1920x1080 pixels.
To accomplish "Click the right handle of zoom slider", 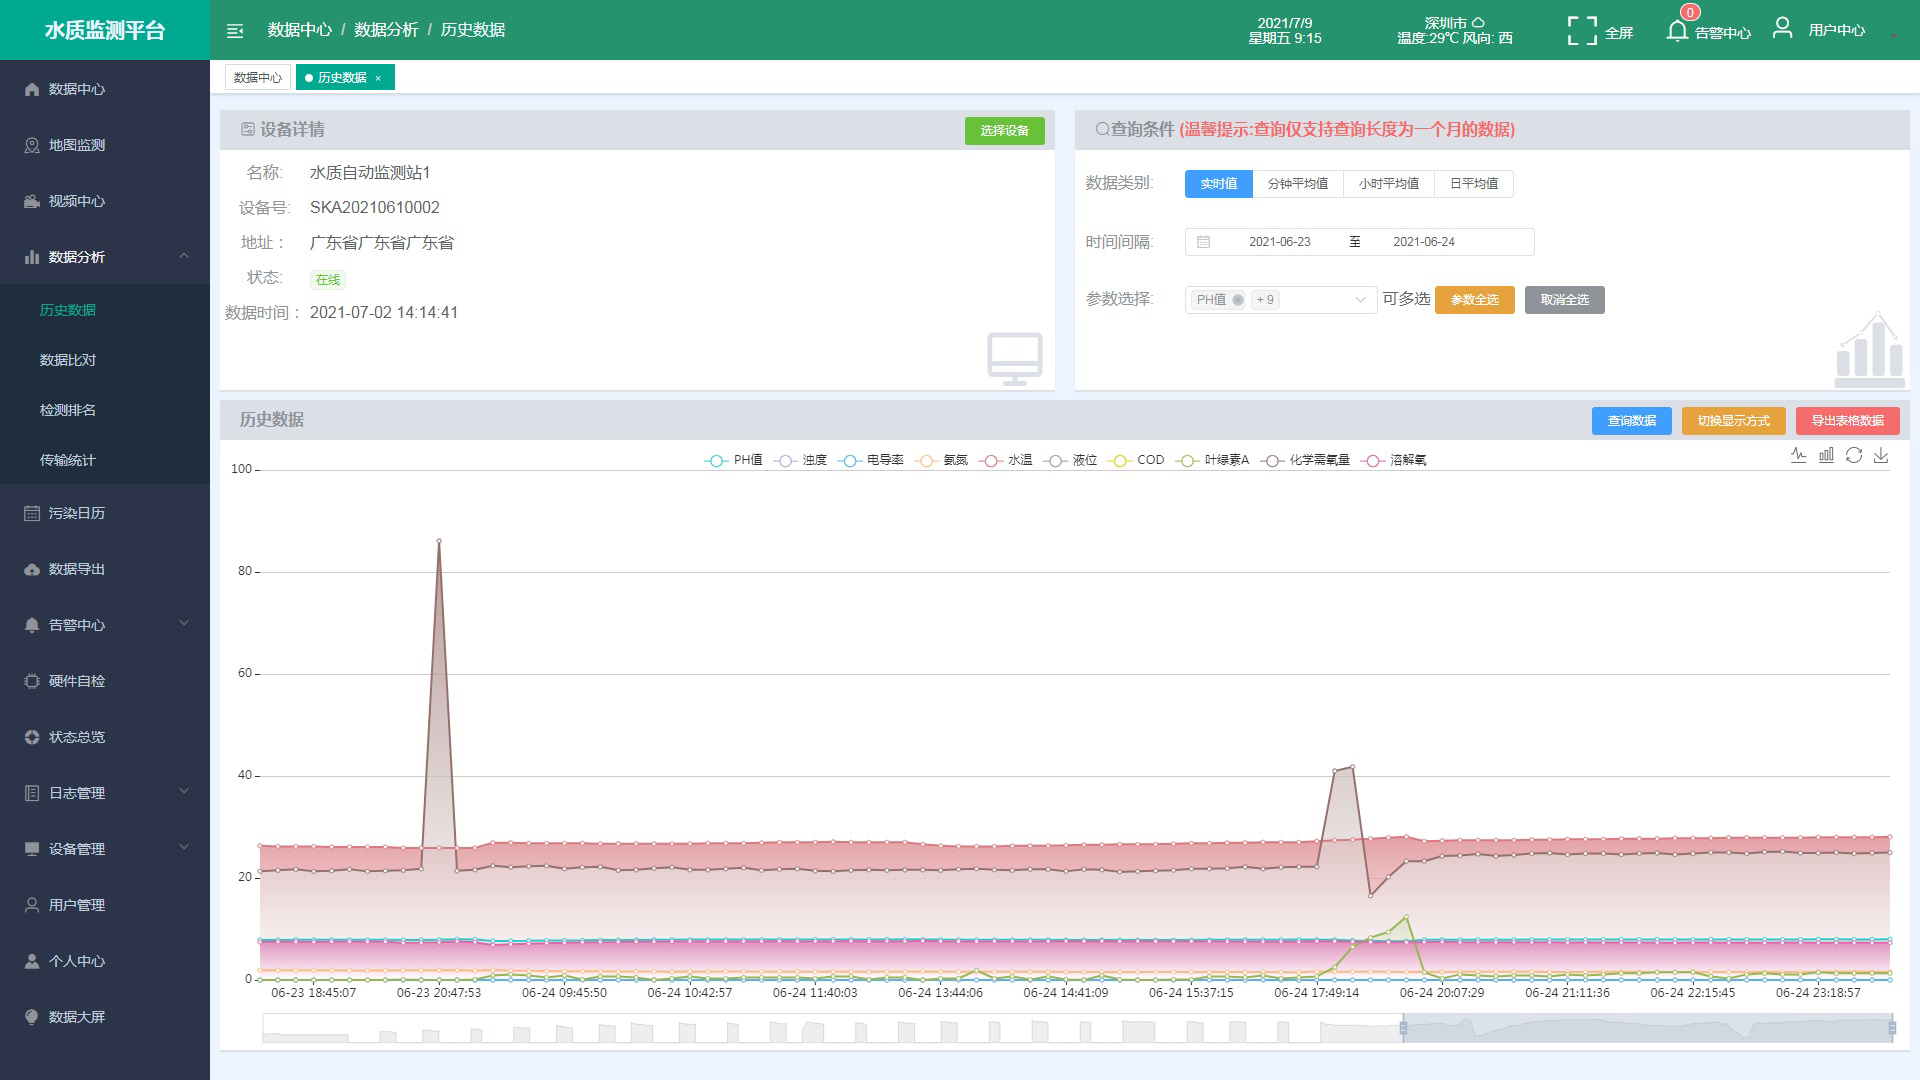I will click(1892, 1028).
